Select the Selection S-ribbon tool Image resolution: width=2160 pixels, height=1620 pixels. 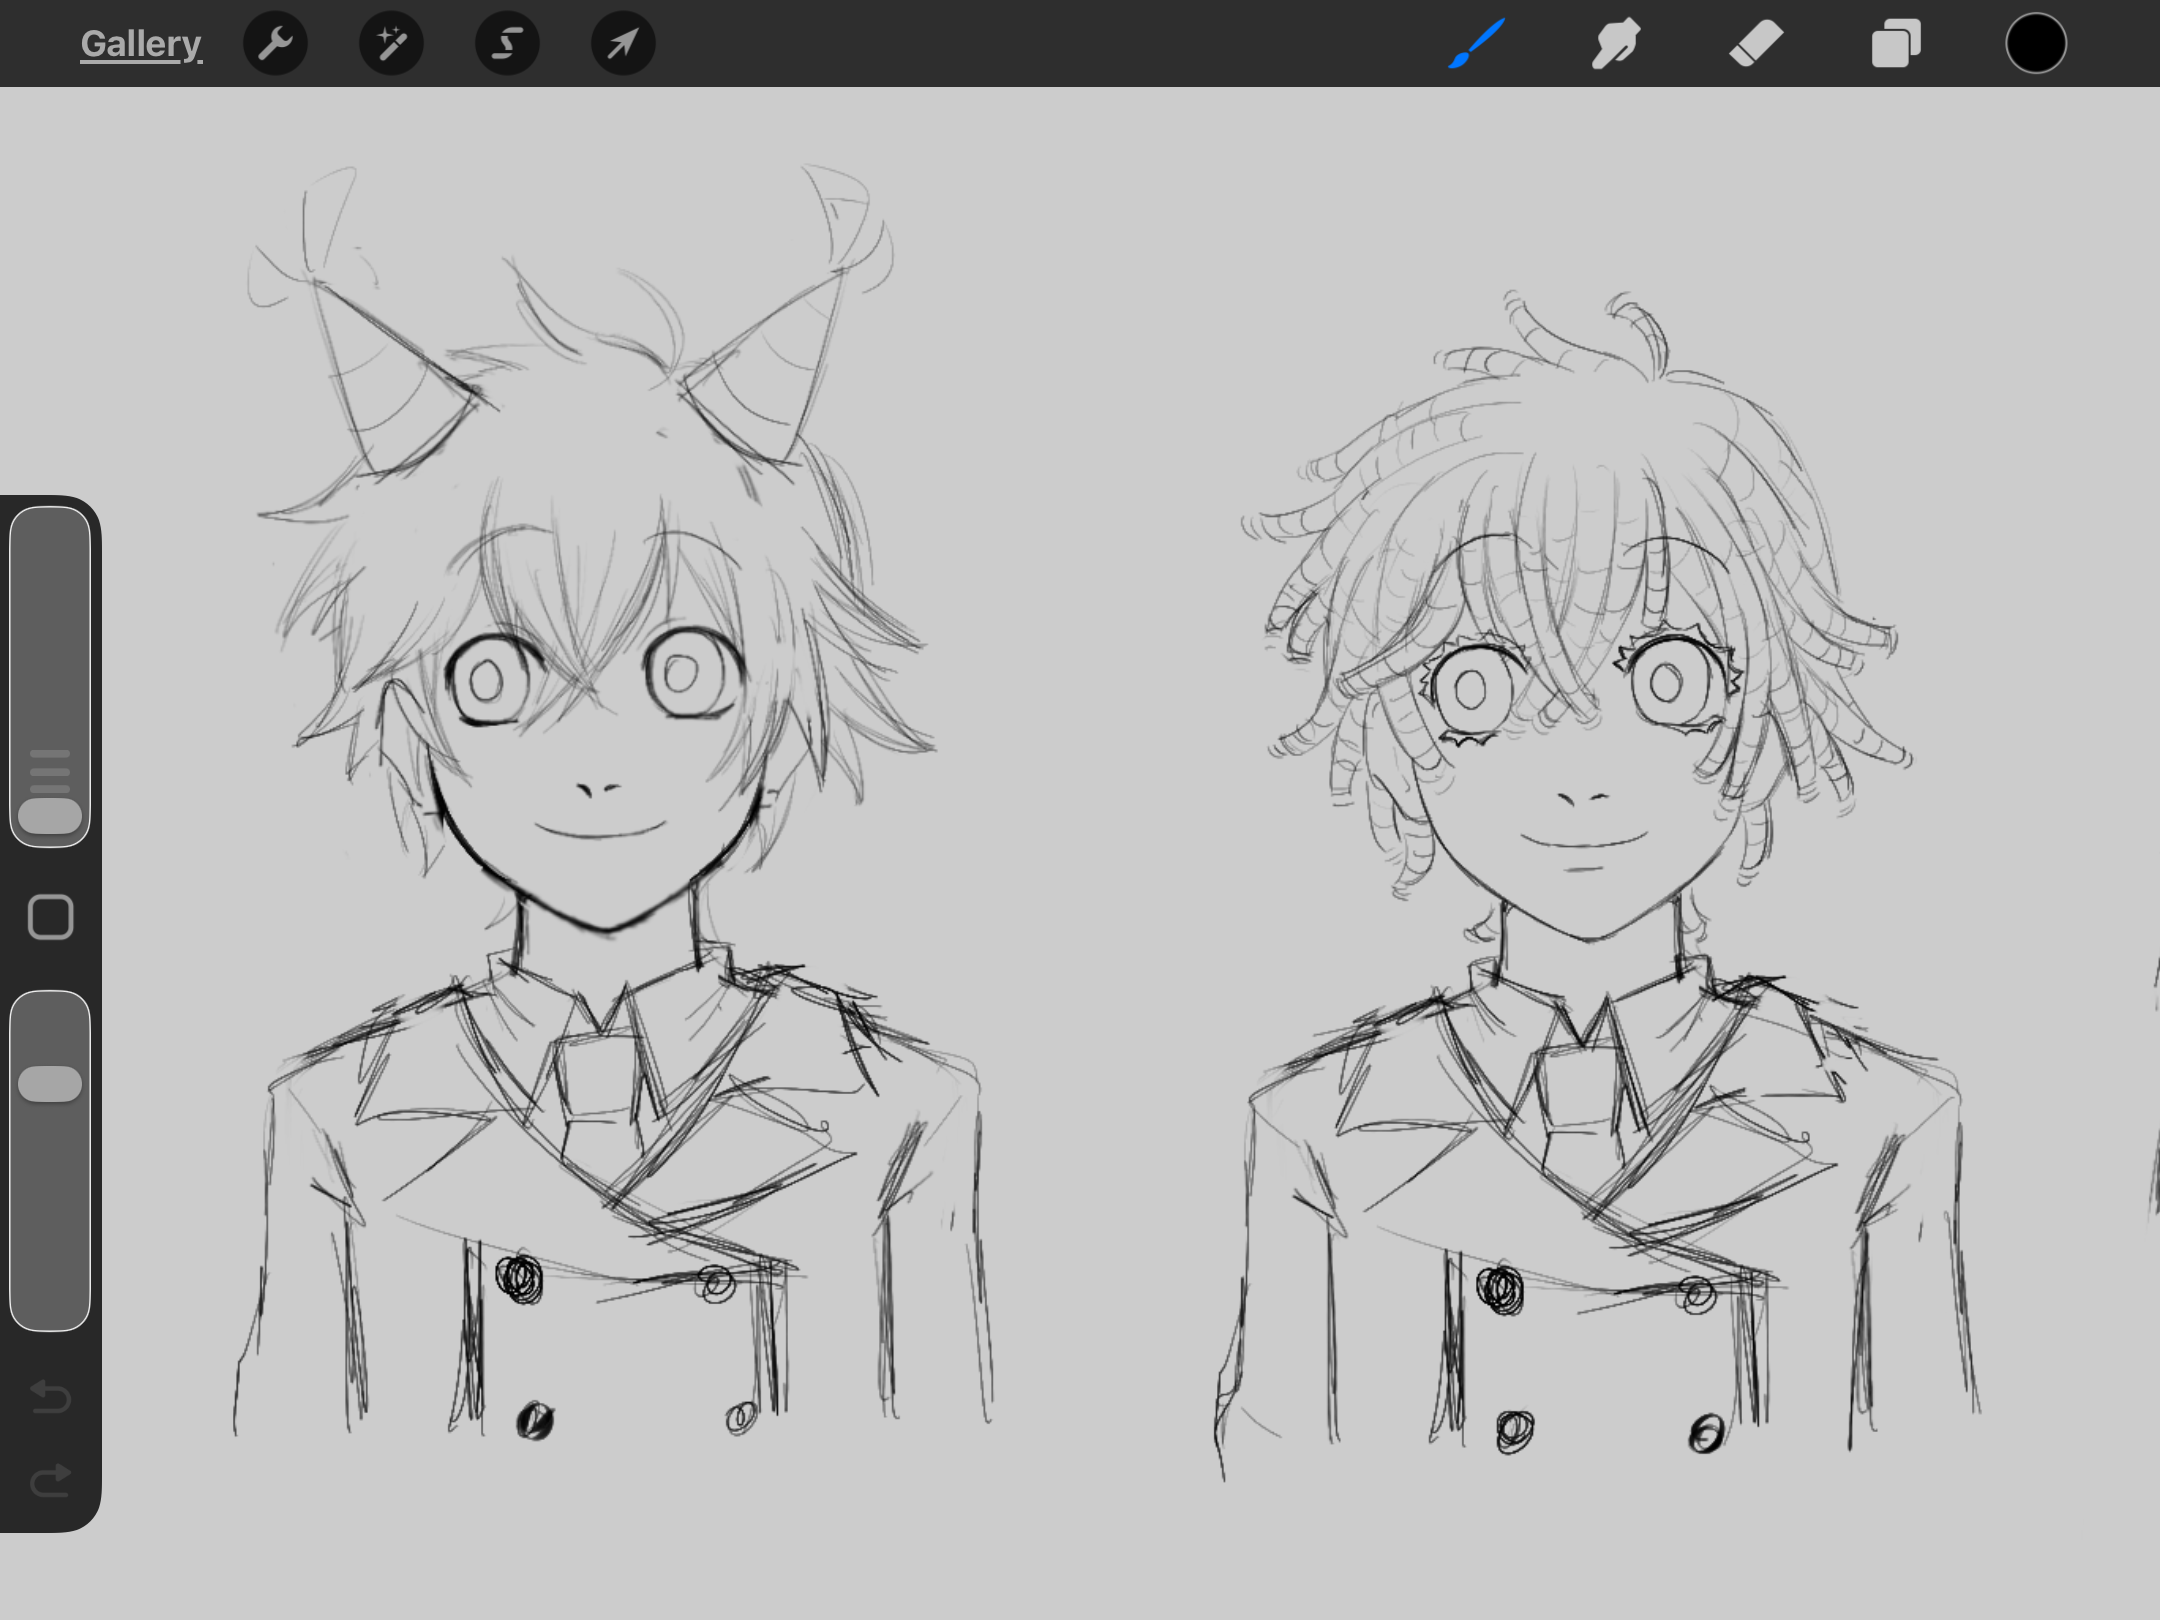(x=507, y=44)
